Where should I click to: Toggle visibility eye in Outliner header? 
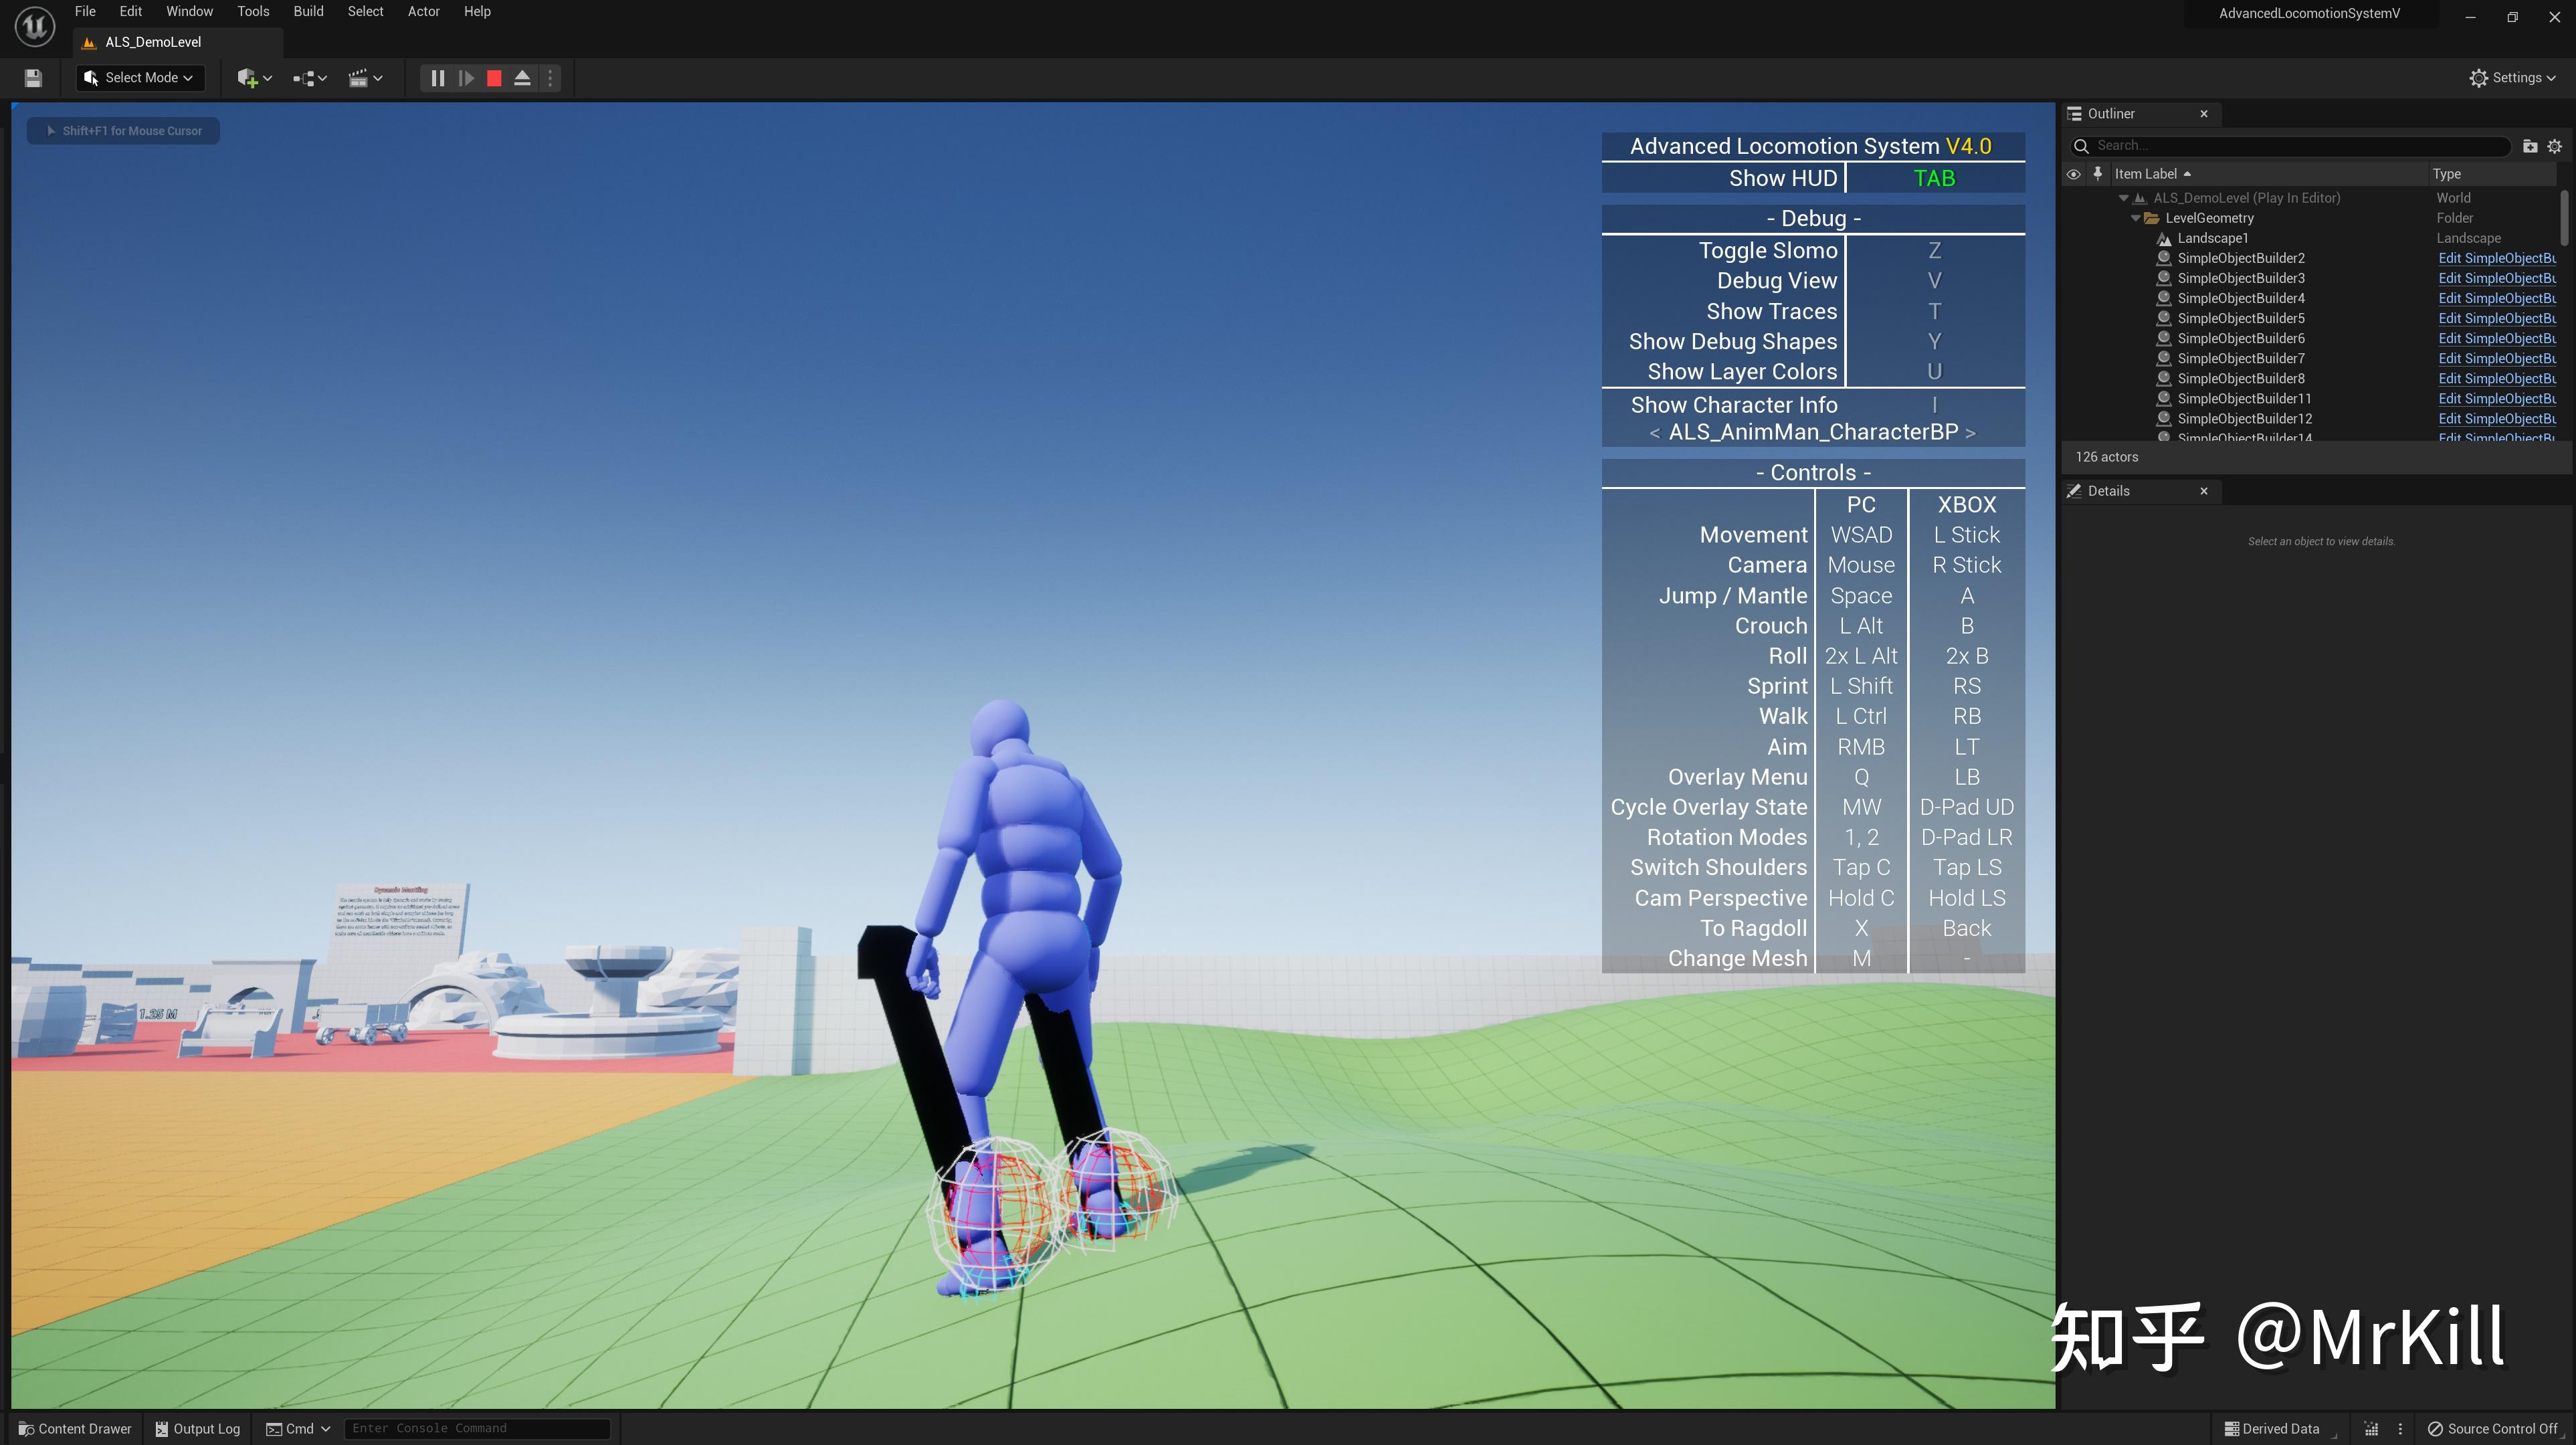coord(2073,173)
